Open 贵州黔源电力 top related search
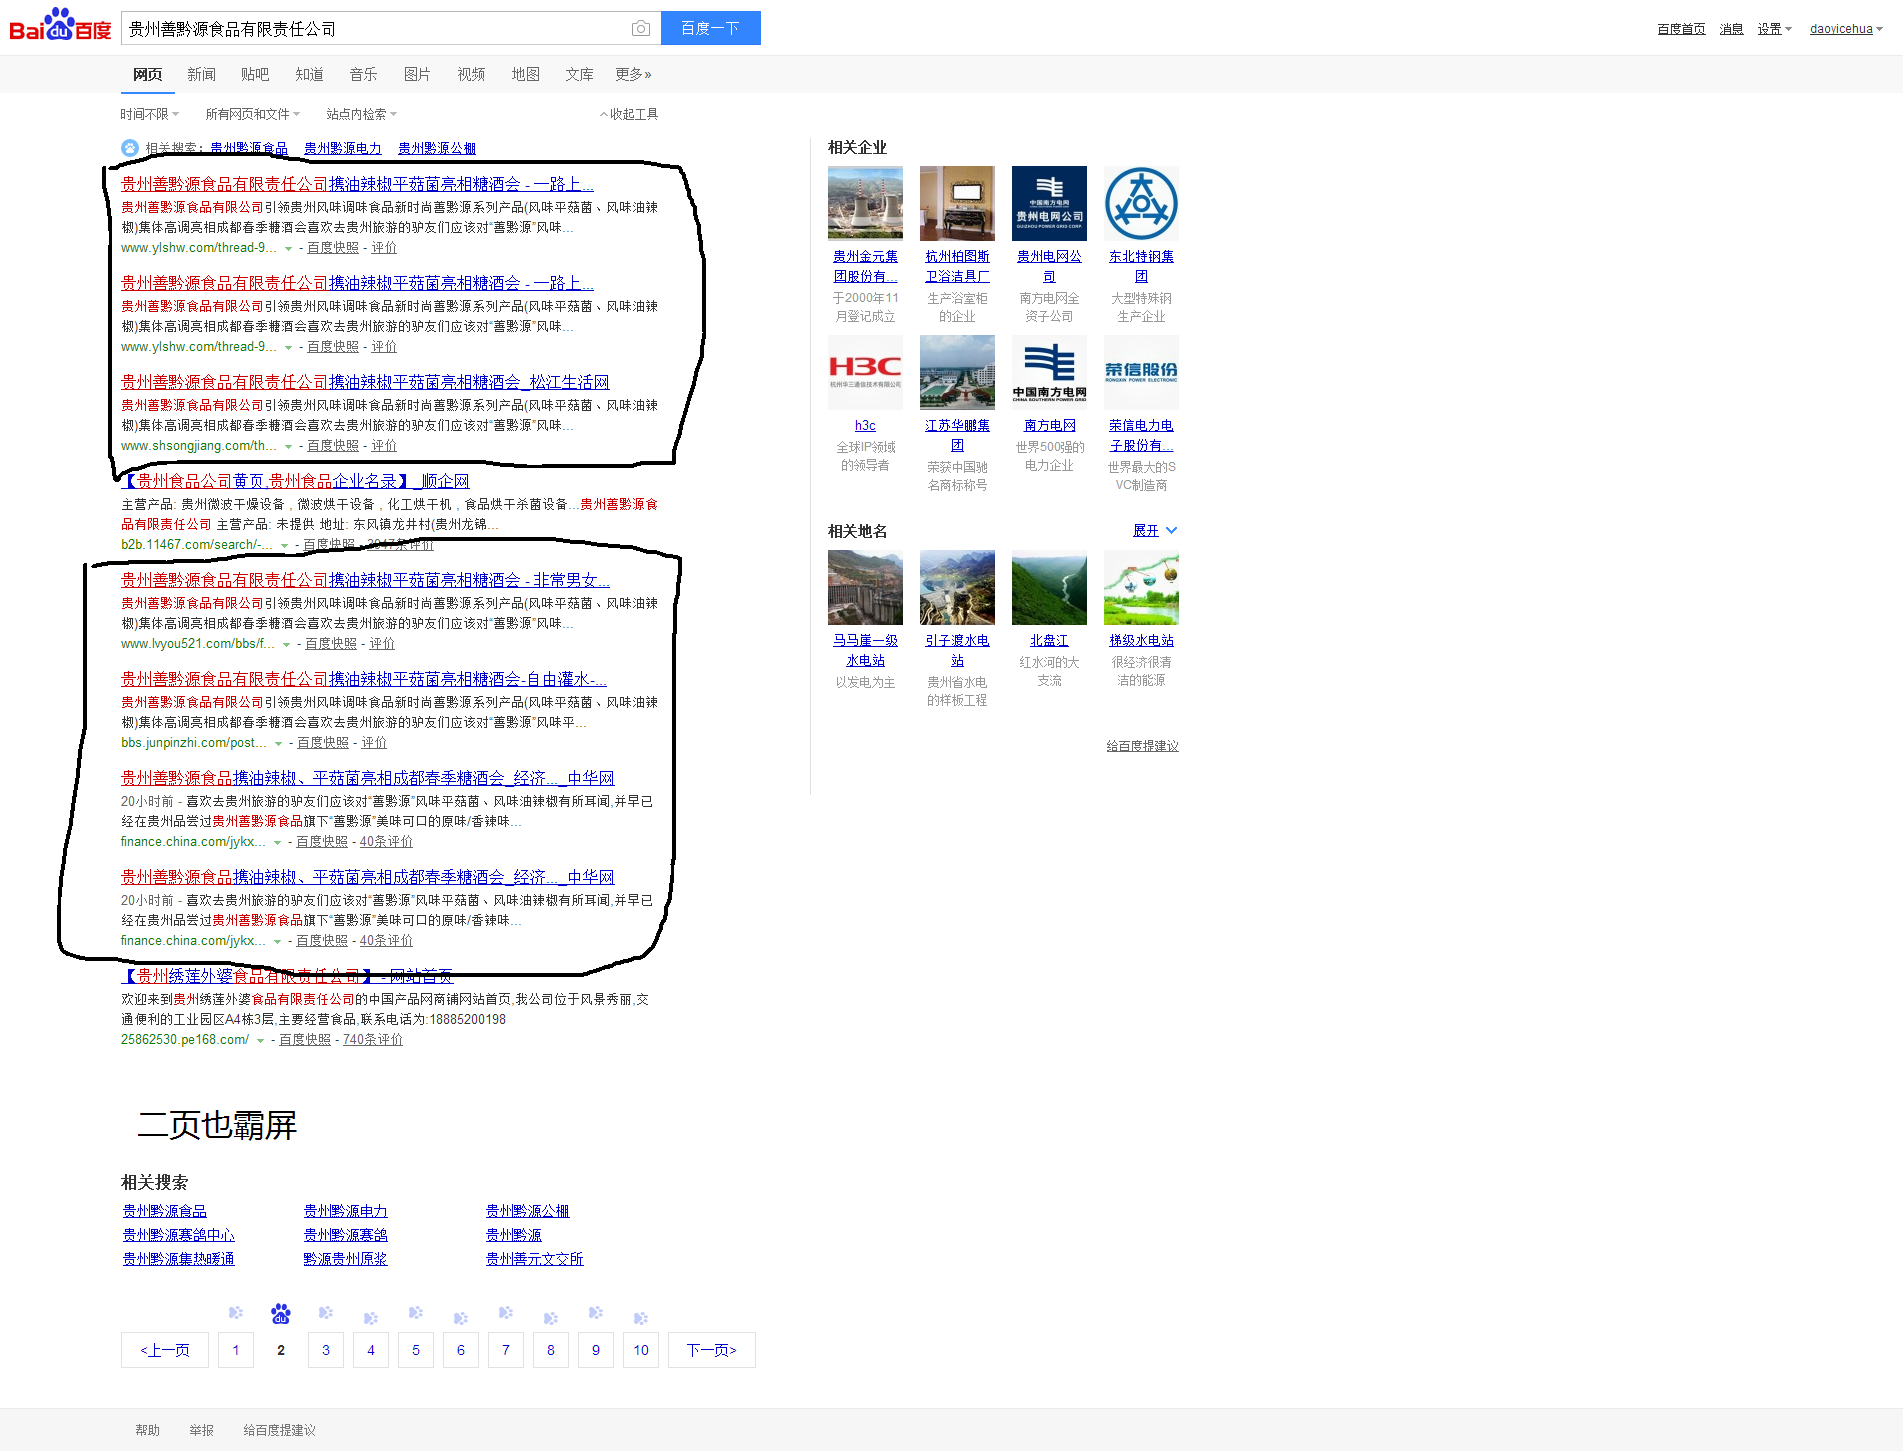This screenshot has width=1903, height=1451. click(x=343, y=148)
